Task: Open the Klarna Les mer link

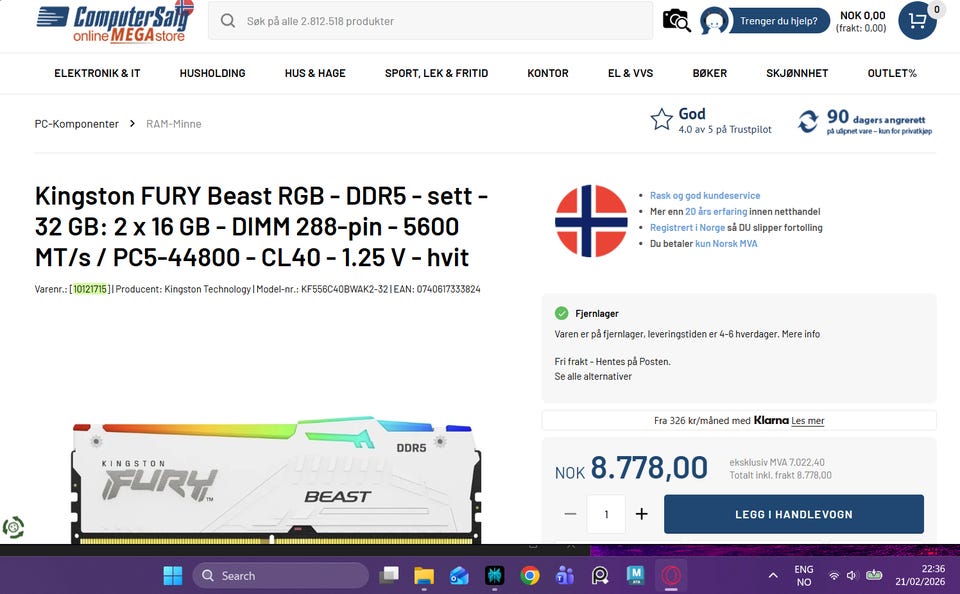Action: 808,421
